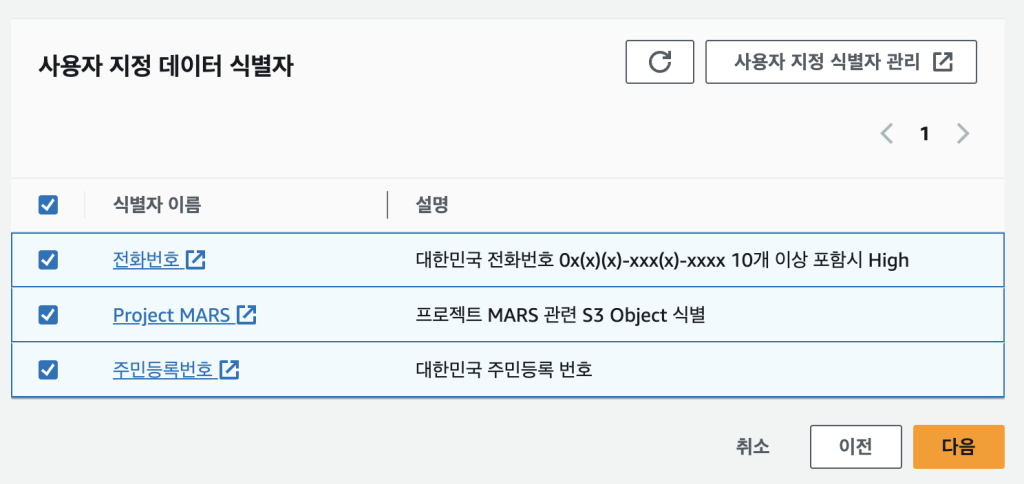Click the 이전 button

click(856, 447)
